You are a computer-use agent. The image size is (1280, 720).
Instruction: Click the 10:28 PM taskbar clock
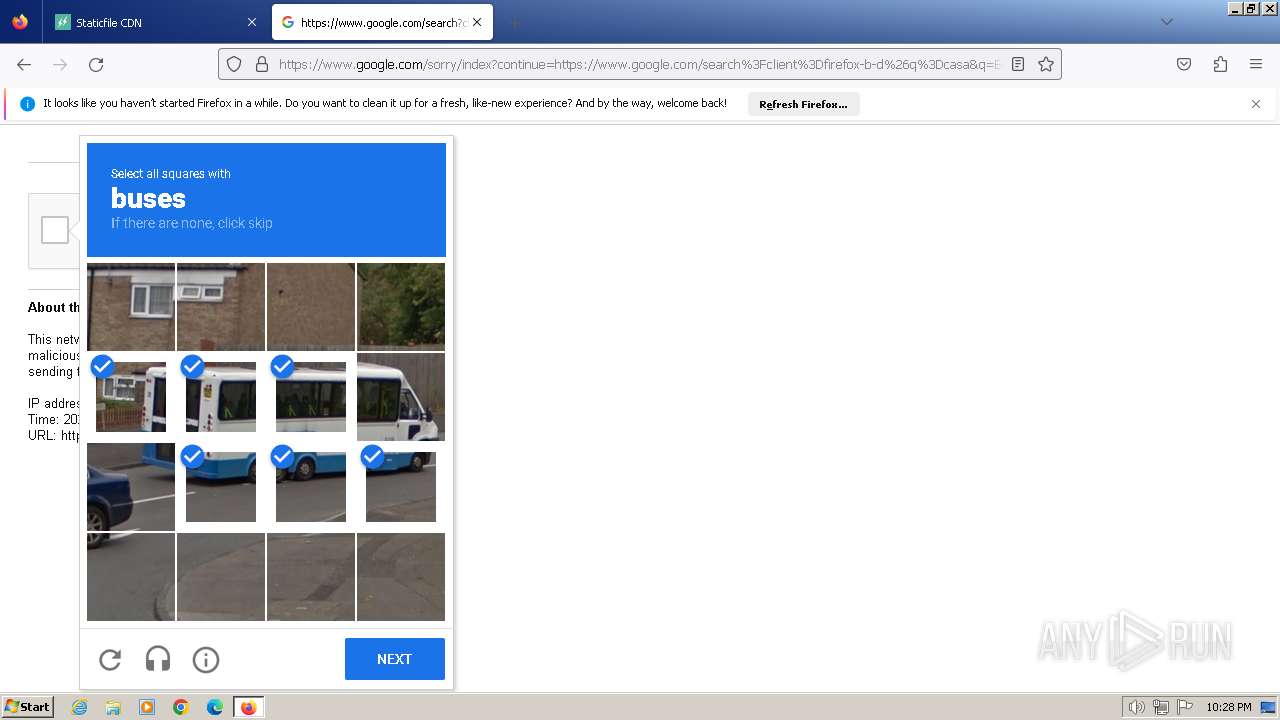[x=1228, y=707]
